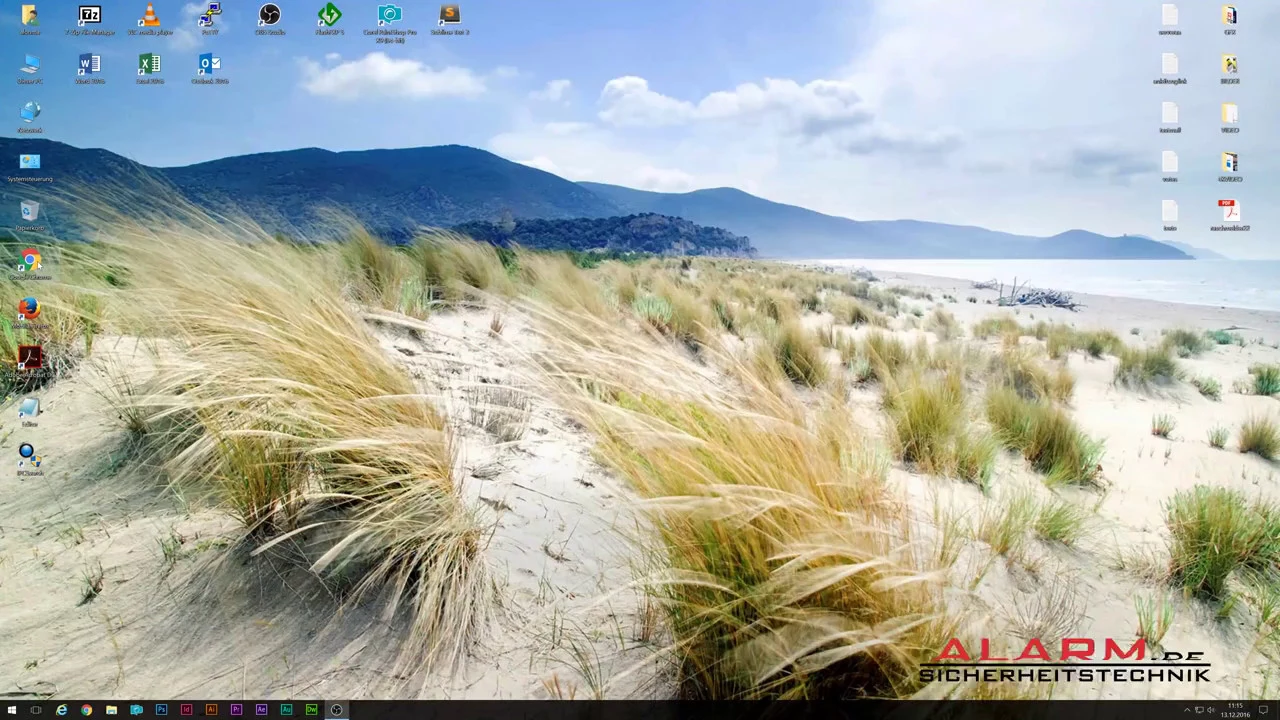Open the Windows Start menu

tap(12, 710)
